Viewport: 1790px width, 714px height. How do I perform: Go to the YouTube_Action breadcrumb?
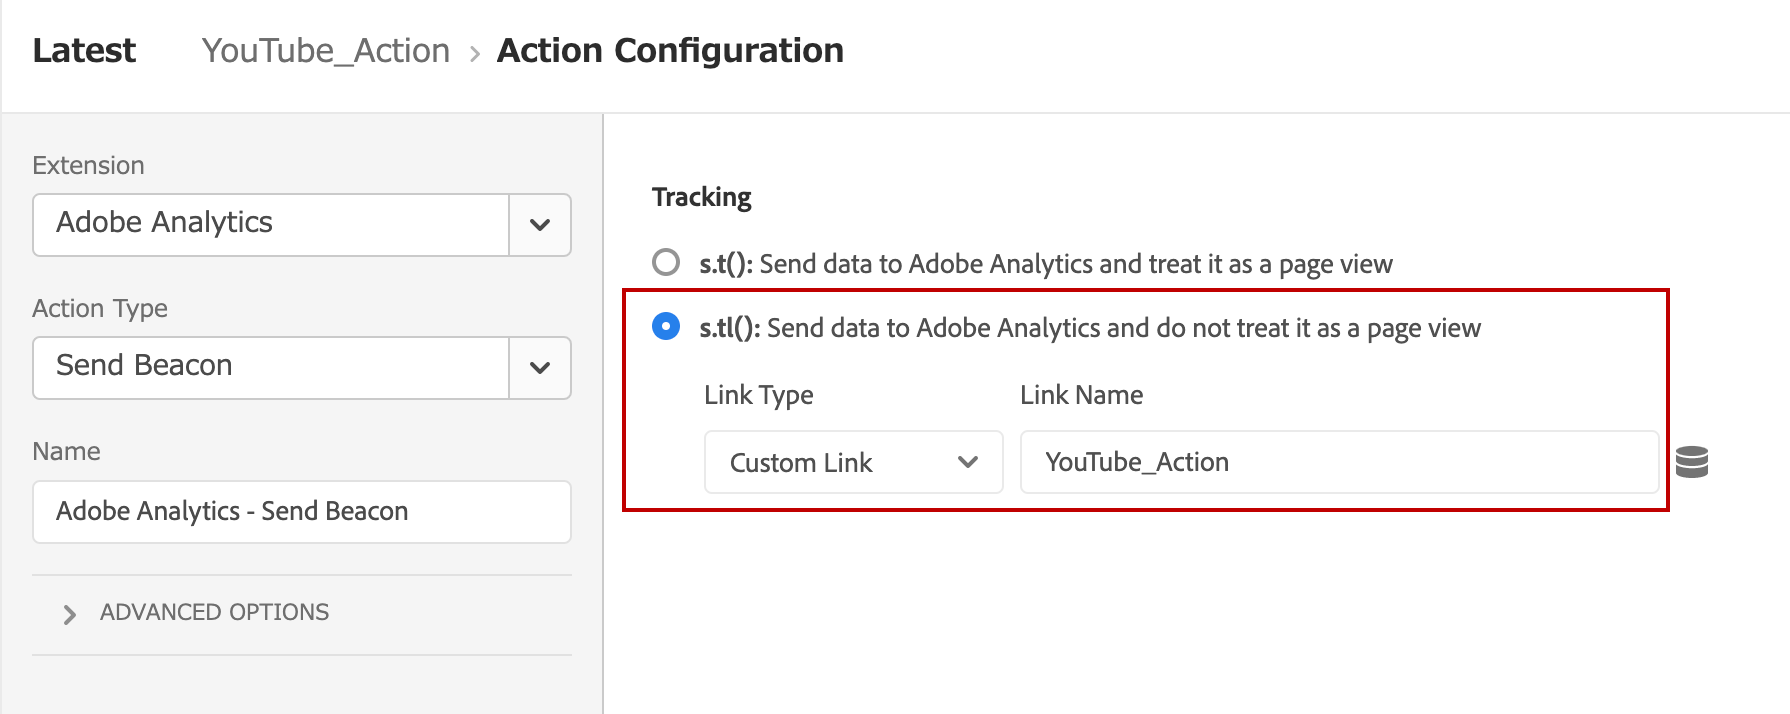pyautogui.click(x=326, y=51)
